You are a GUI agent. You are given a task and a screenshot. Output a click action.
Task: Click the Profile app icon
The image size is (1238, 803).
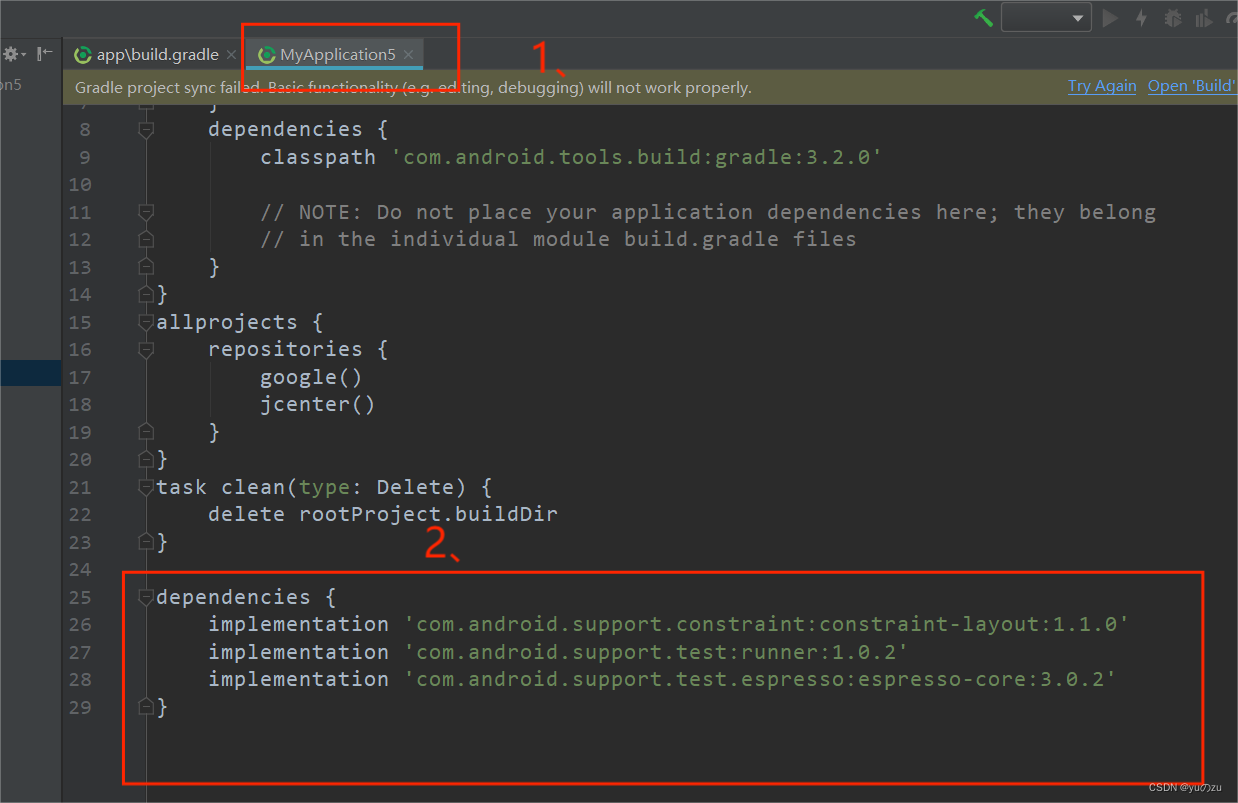click(1205, 17)
